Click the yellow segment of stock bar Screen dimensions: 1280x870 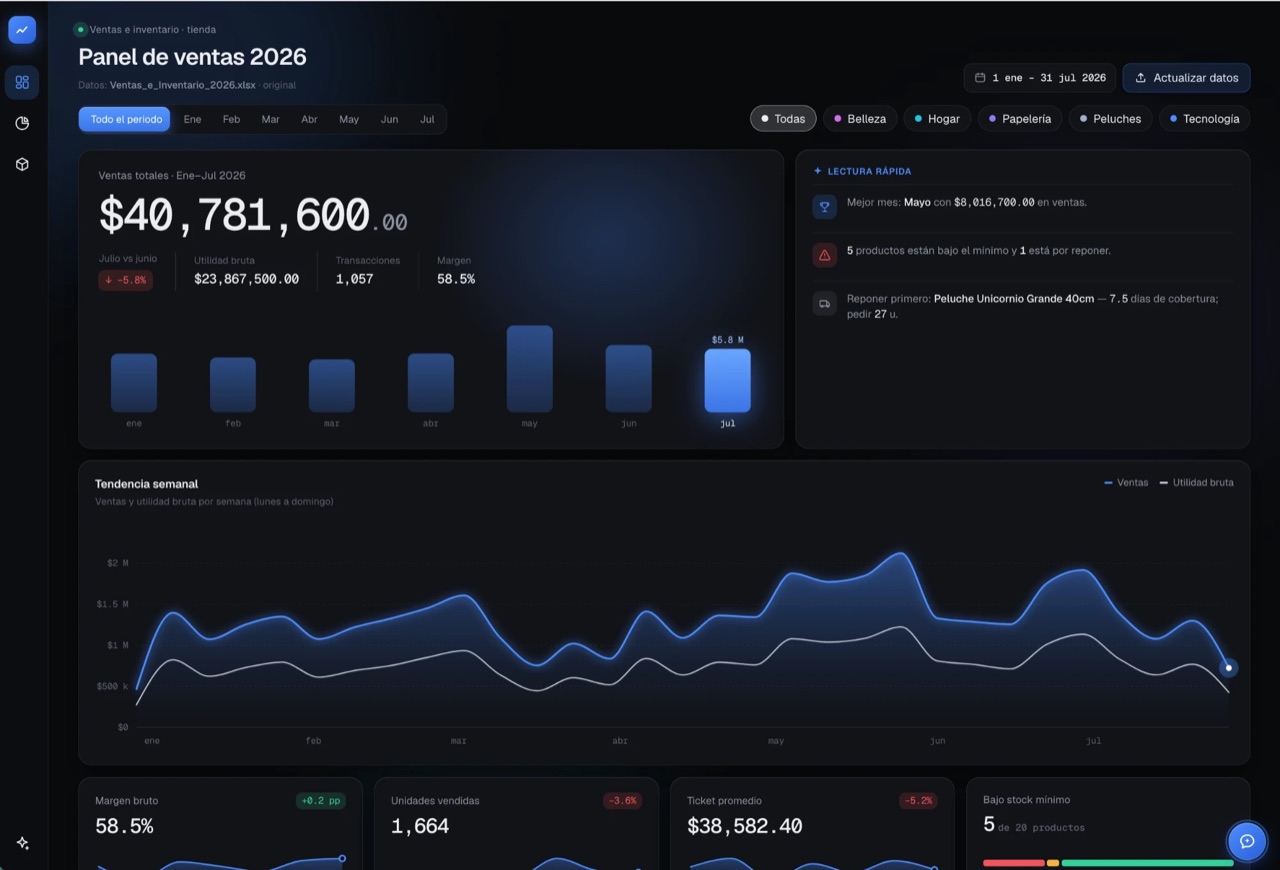pyautogui.click(x=1053, y=862)
